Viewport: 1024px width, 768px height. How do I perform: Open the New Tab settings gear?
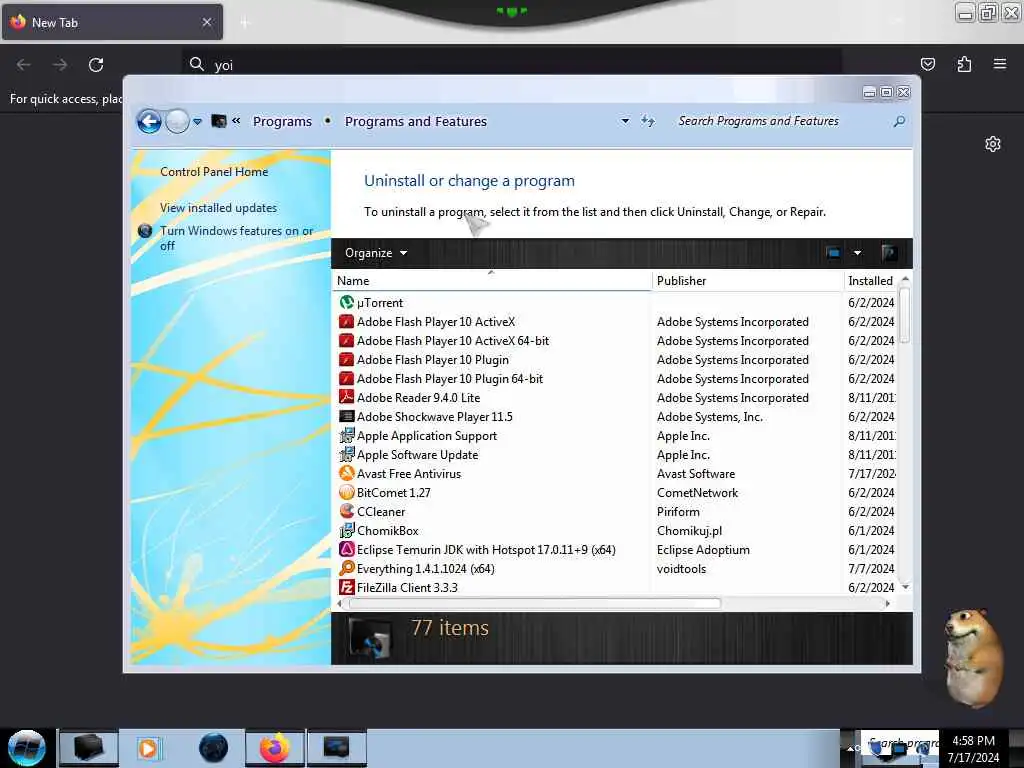click(x=993, y=144)
